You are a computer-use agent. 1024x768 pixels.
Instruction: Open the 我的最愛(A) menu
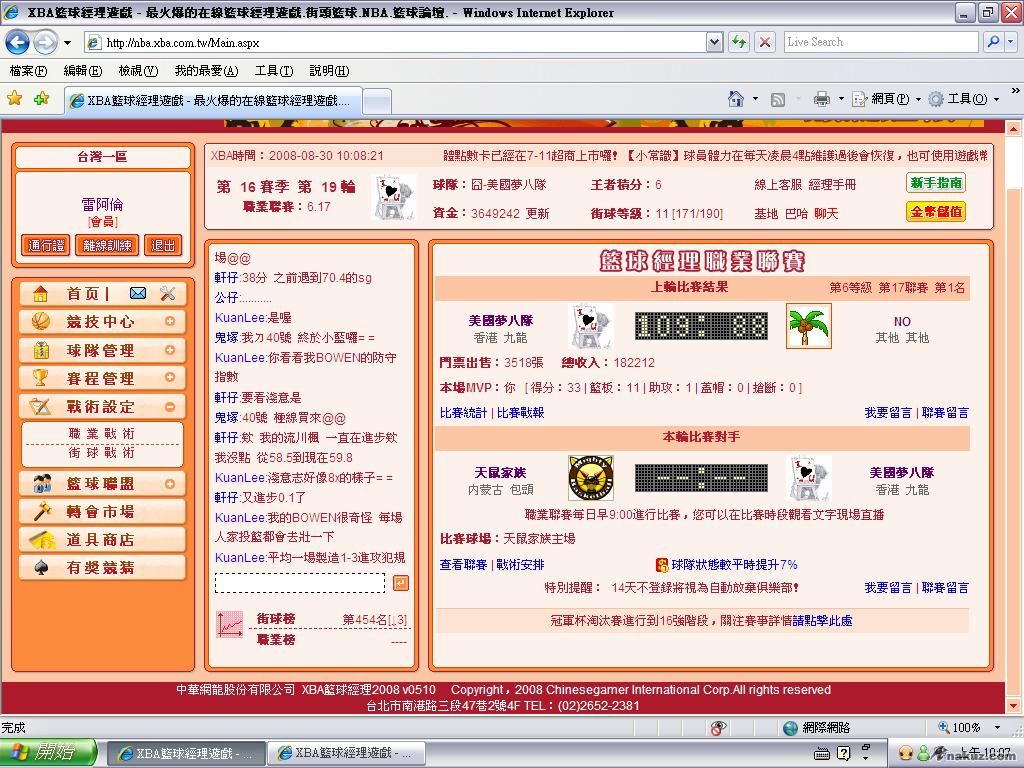(x=206, y=71)
